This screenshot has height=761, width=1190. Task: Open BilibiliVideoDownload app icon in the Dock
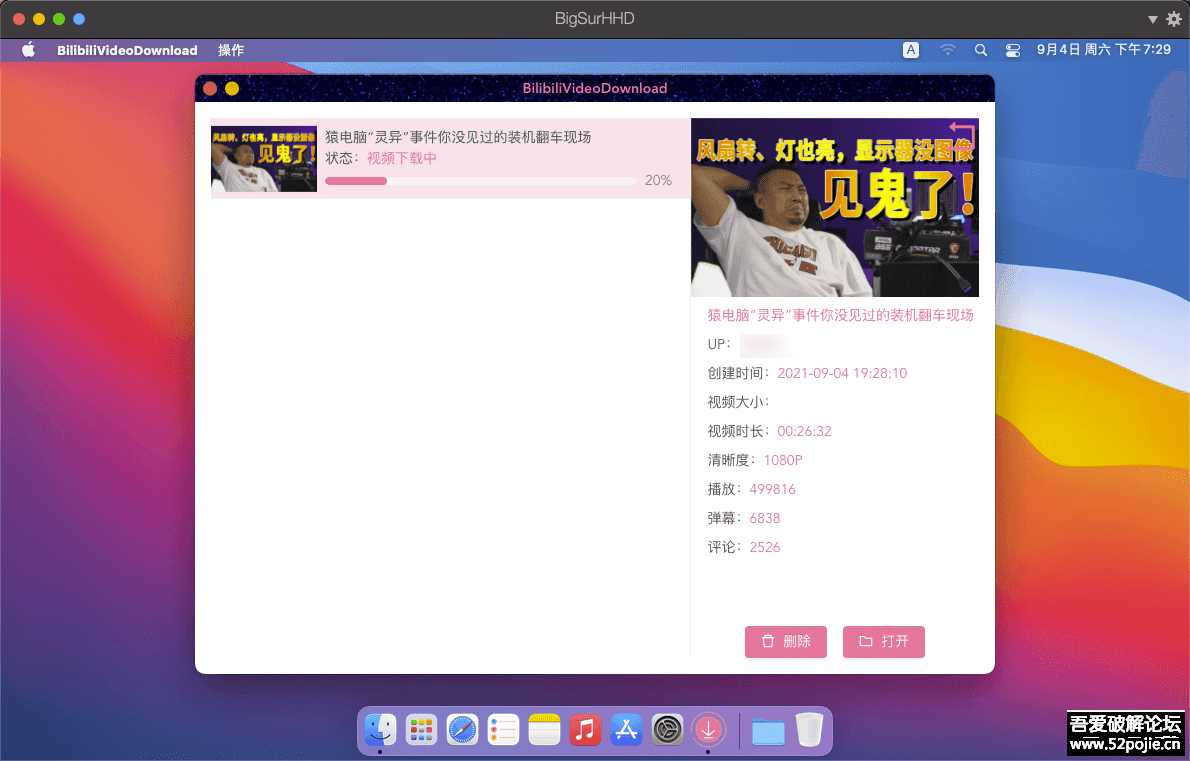point(709,730)
